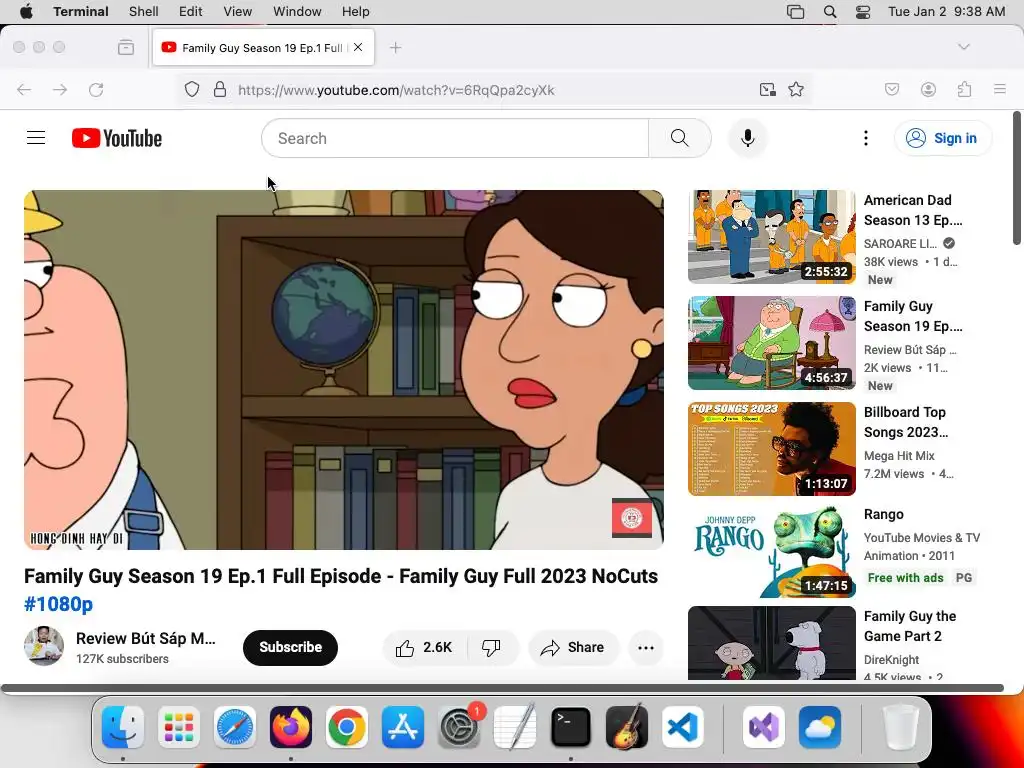Open the Edit menu
The image size is (1024, 768).
[x=191, y=11]
